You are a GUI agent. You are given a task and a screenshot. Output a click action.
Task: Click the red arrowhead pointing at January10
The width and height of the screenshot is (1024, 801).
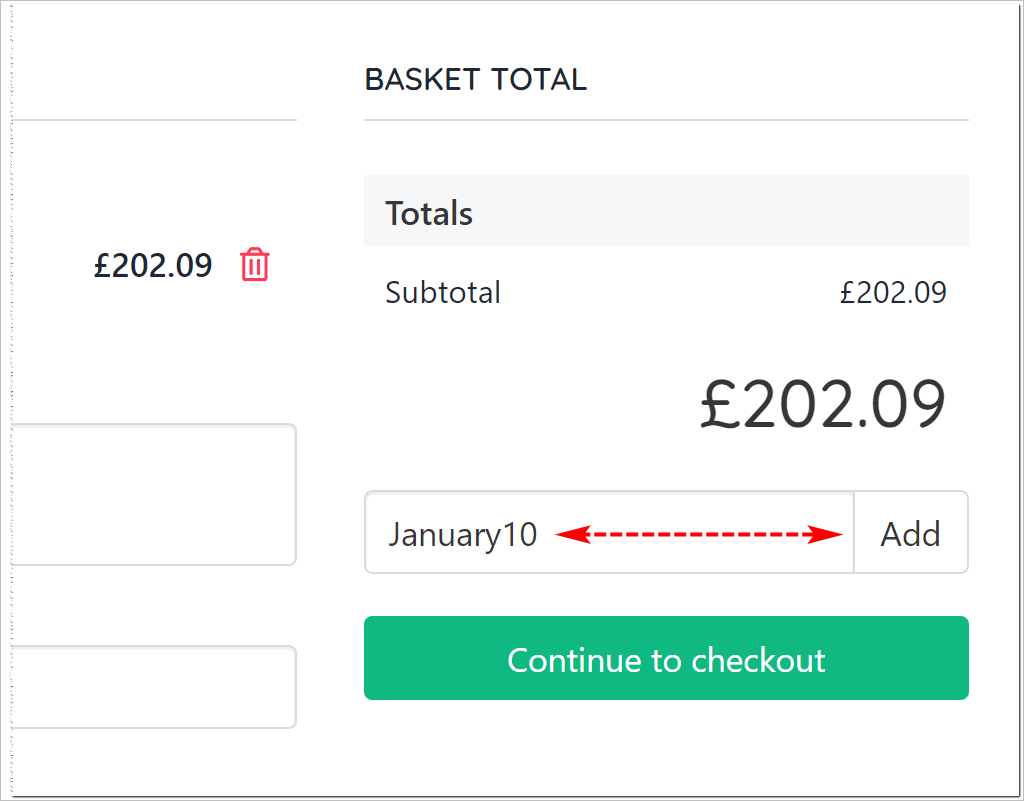[573, 535]
